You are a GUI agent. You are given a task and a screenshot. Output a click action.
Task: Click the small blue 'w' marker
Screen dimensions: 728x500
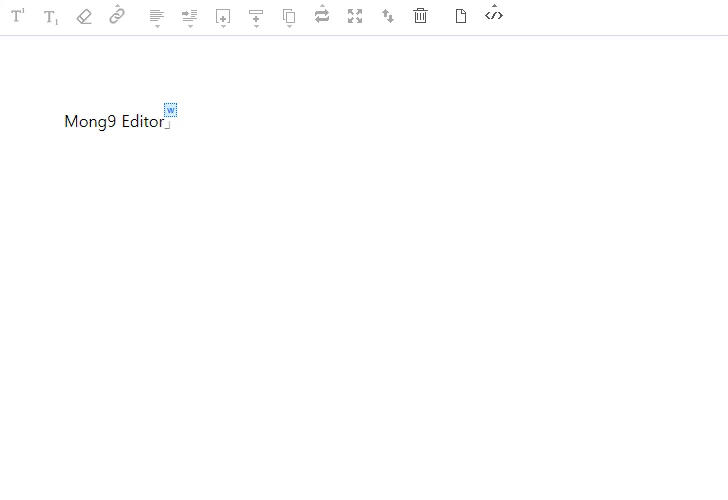click(x=170, y=110)
